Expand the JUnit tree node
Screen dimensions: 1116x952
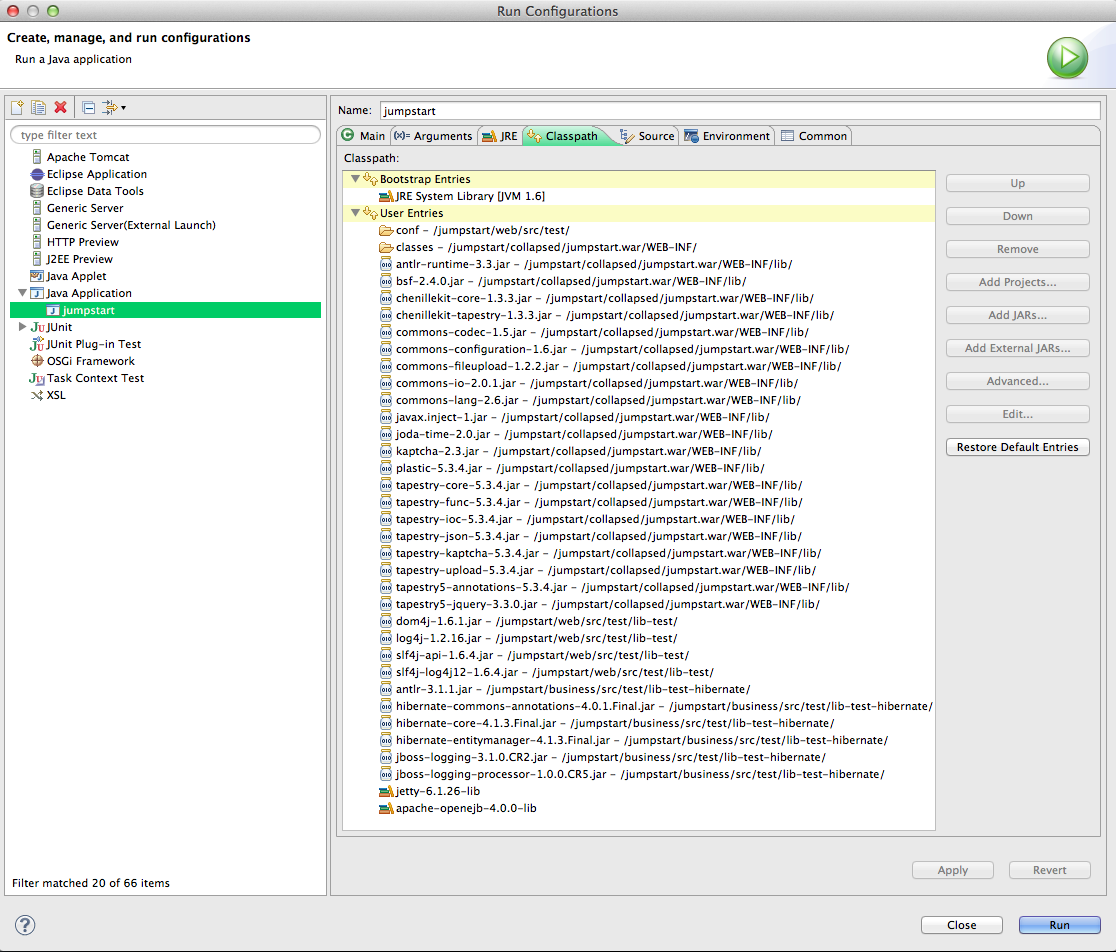coord(22,327)
